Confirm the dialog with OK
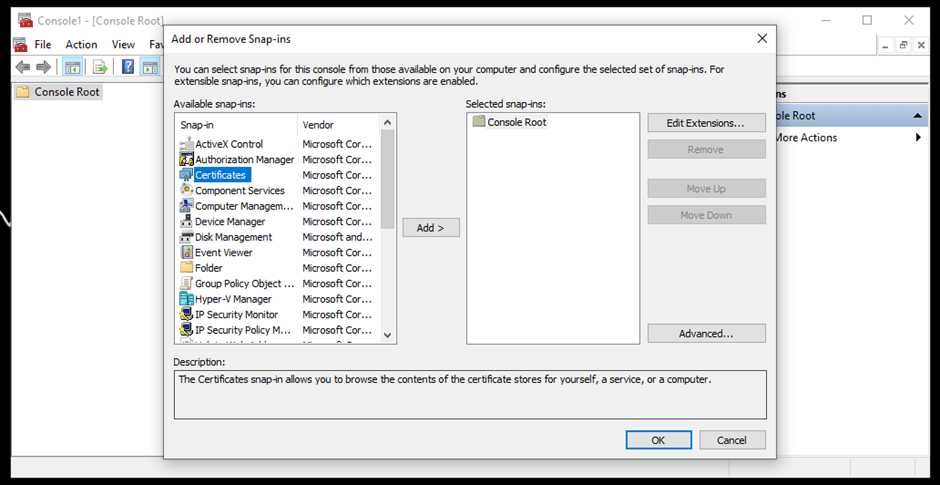 click(x=658, y=440)
